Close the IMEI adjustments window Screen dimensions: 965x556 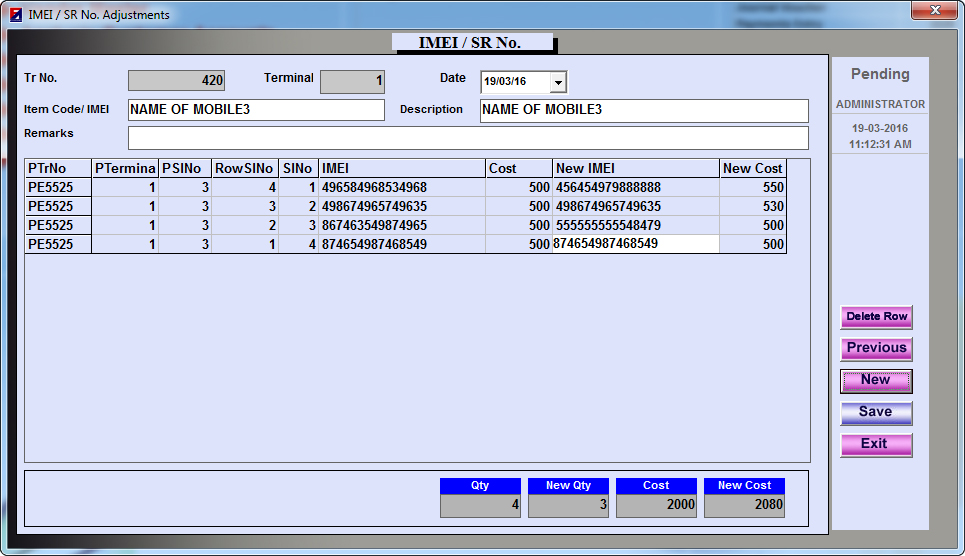(935, 10)
